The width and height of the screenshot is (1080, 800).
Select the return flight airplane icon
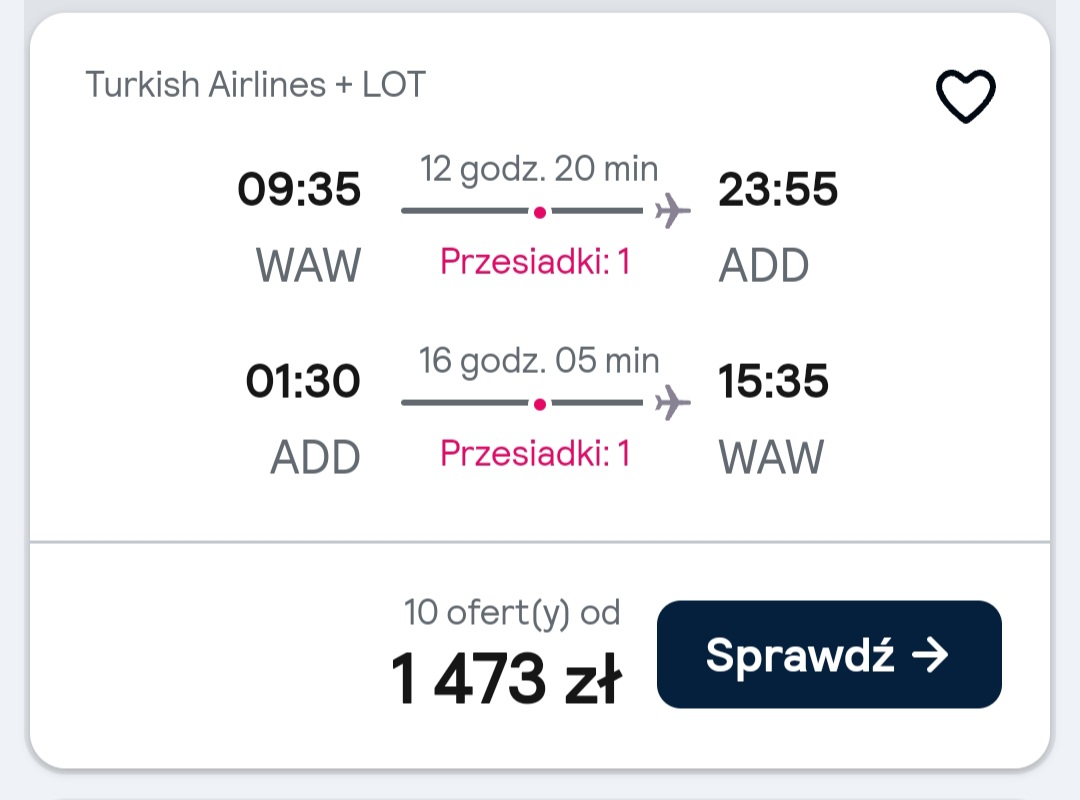pos(672,402)
